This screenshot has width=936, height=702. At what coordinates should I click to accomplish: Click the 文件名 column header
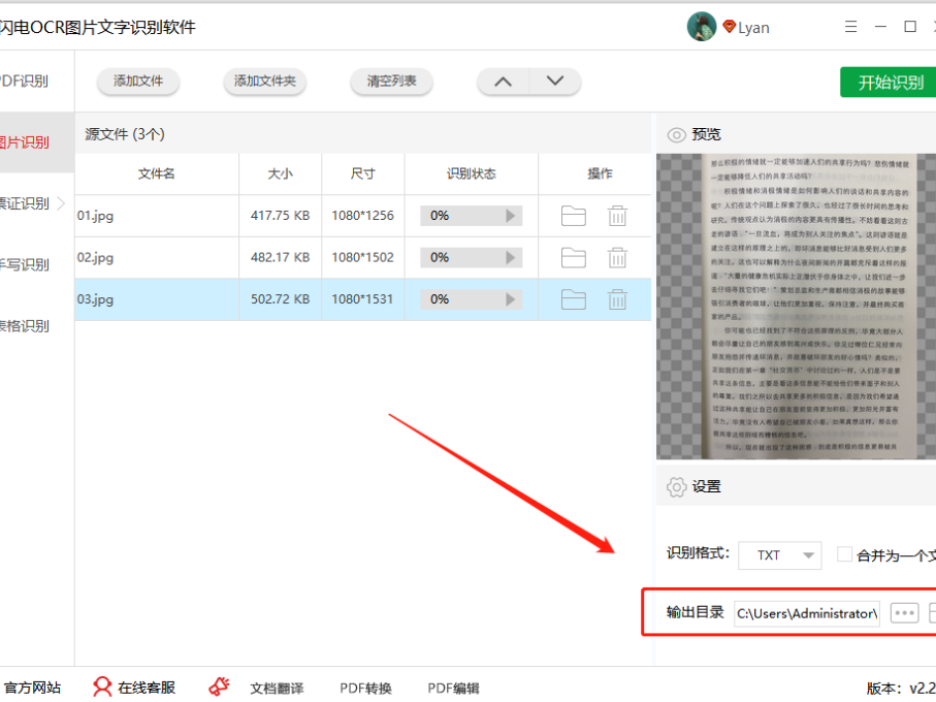pos(156,174)
